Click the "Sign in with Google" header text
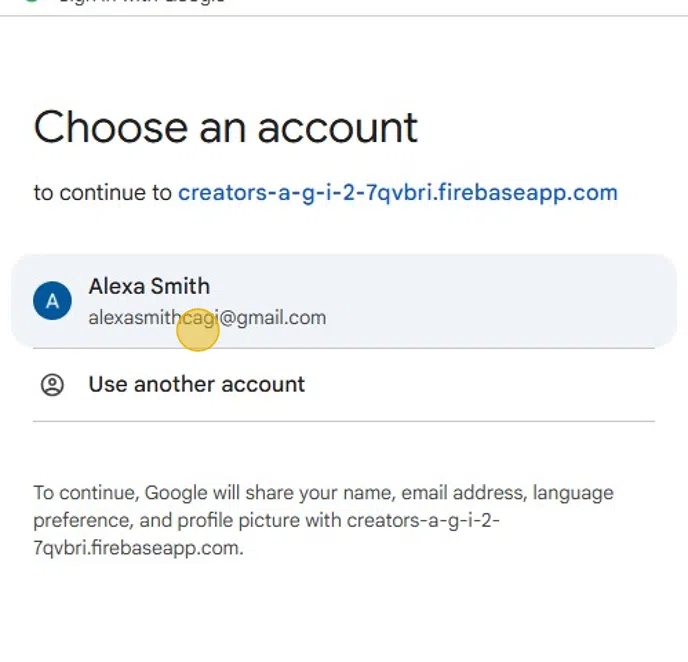This screenshot has height=662, width=688. coord(140,3)
